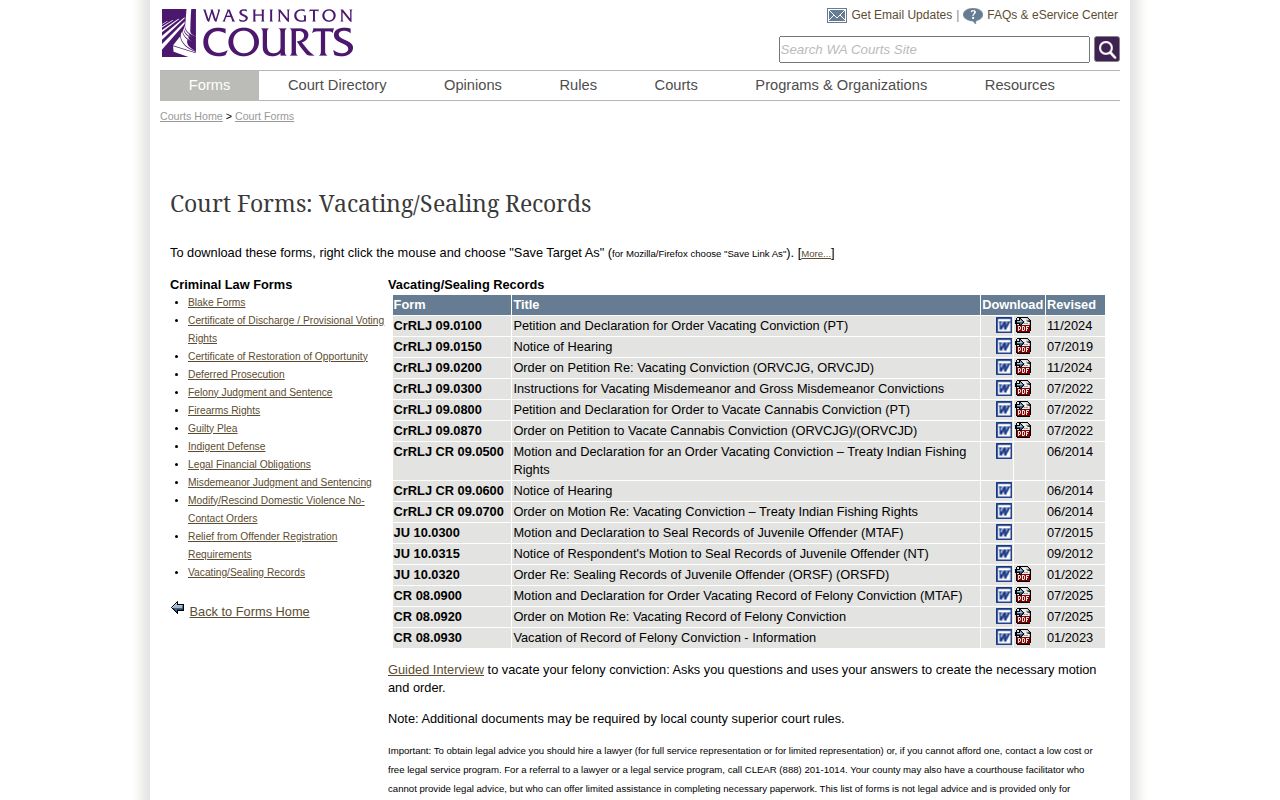
Task: Focus the Search WA Courts Site field
Action: [x=934, y=49]
